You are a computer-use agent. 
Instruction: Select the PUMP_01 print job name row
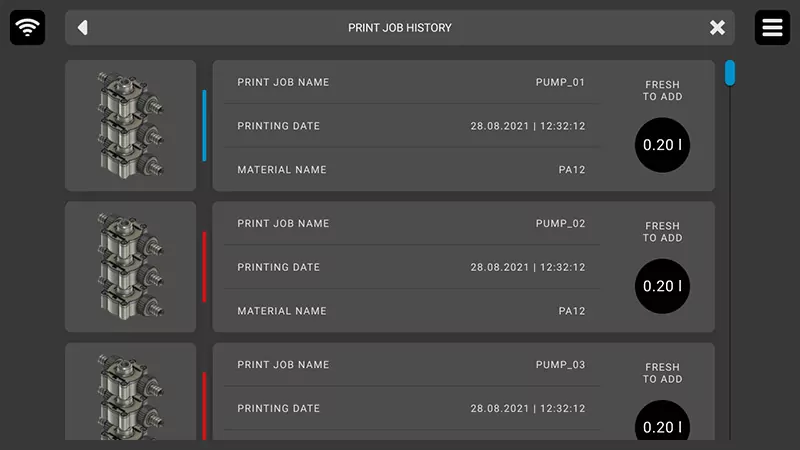point(411,82)
